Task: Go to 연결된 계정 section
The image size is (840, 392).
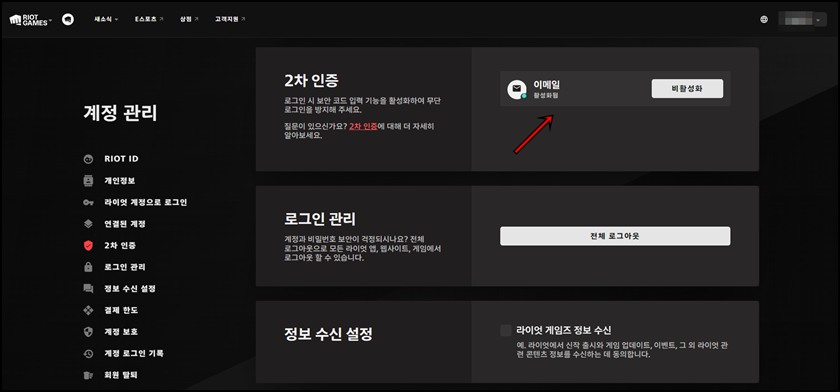Action: [x=125, y=224]
